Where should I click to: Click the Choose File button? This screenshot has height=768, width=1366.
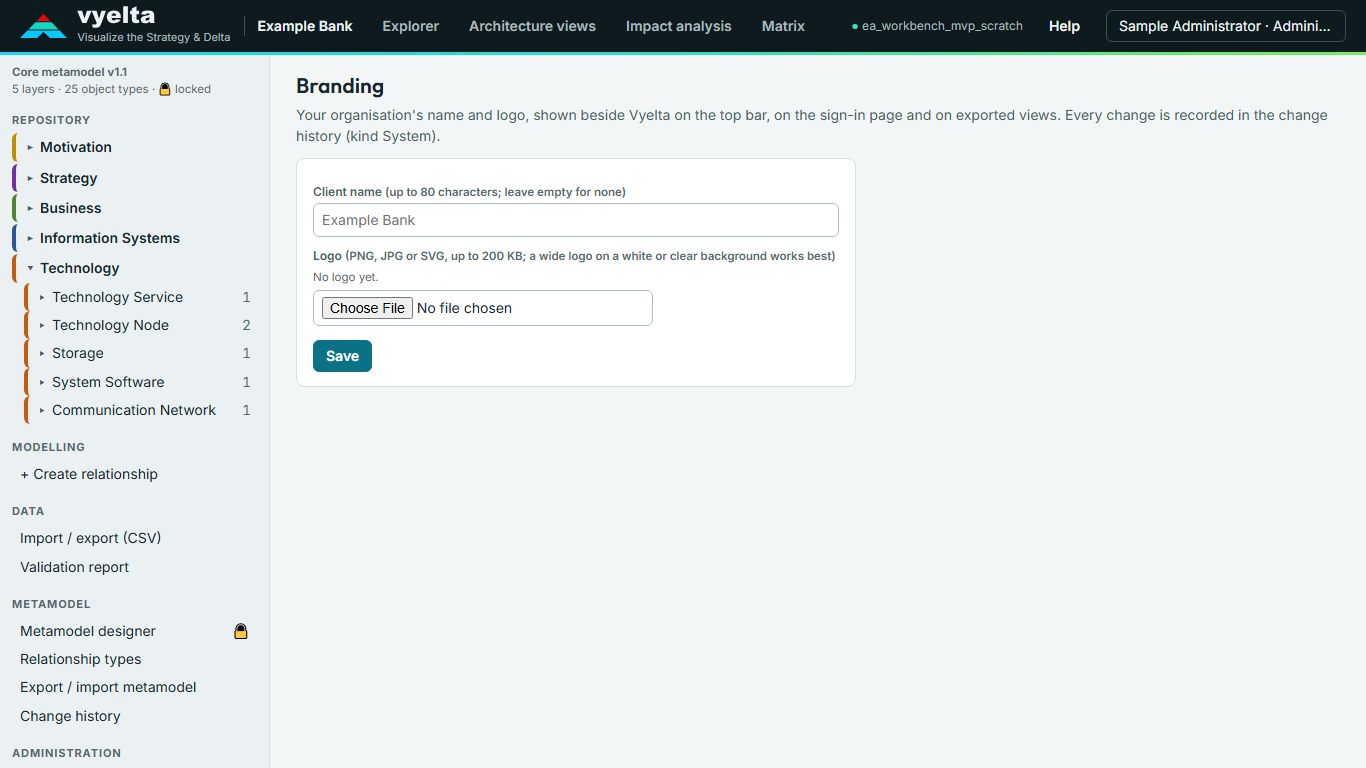[367, 308]
